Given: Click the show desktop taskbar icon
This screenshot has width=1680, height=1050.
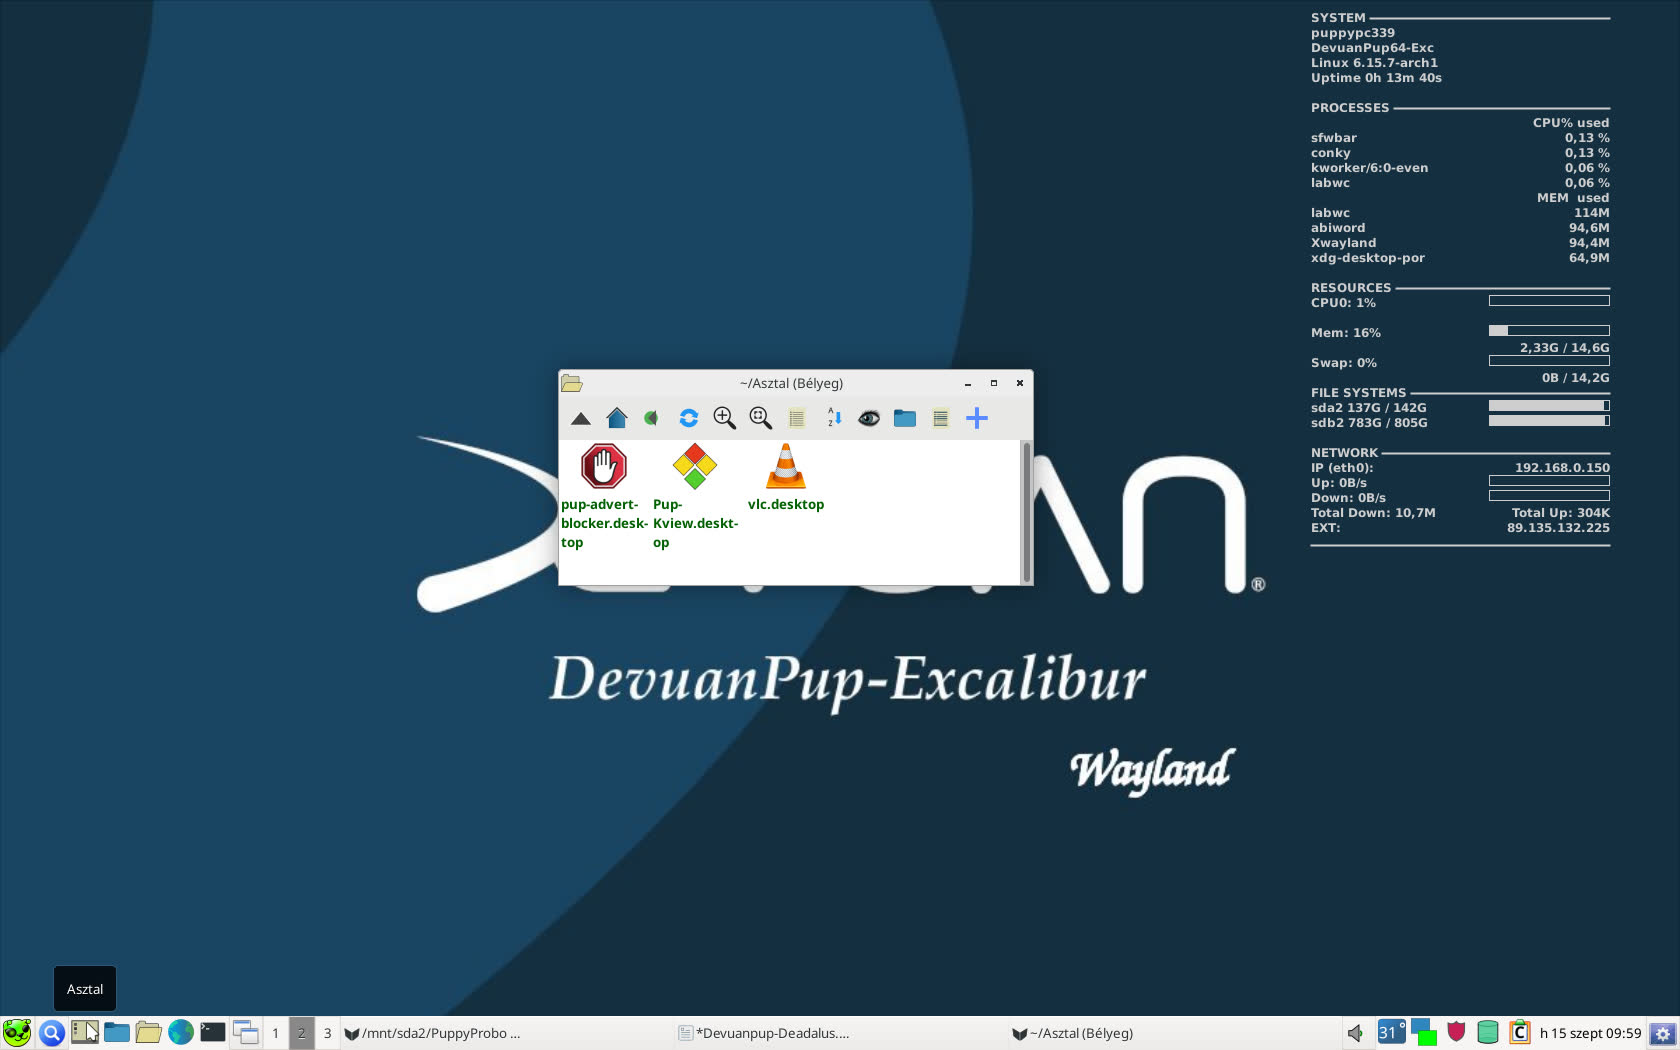Looking at the screenshot, I should pyautogui.click(x=85, y=1032).
